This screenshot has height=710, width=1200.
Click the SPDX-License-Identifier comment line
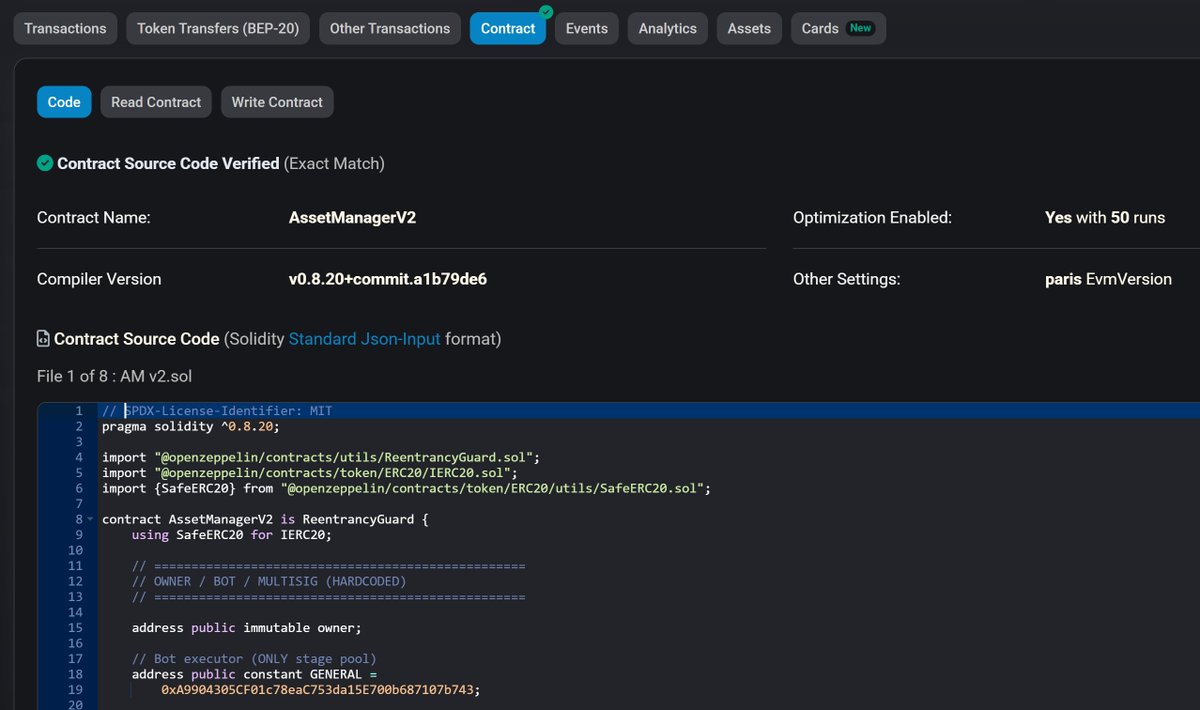(x=217, y=411)
